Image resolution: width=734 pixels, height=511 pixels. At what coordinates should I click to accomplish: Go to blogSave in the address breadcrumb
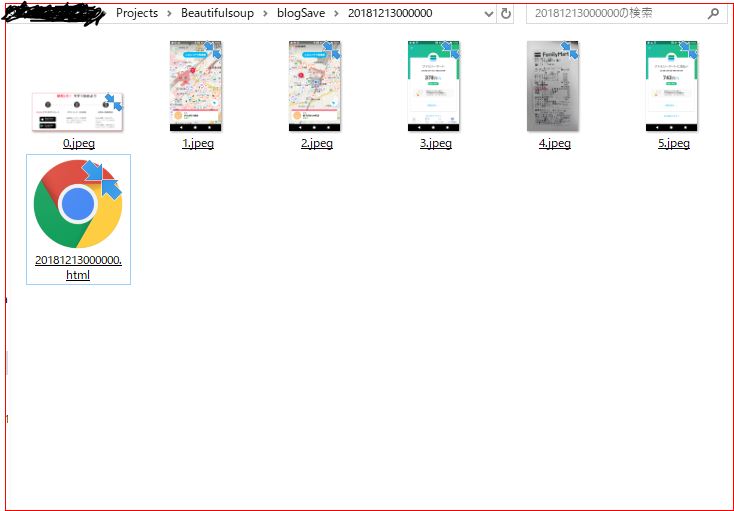[301, 13]
